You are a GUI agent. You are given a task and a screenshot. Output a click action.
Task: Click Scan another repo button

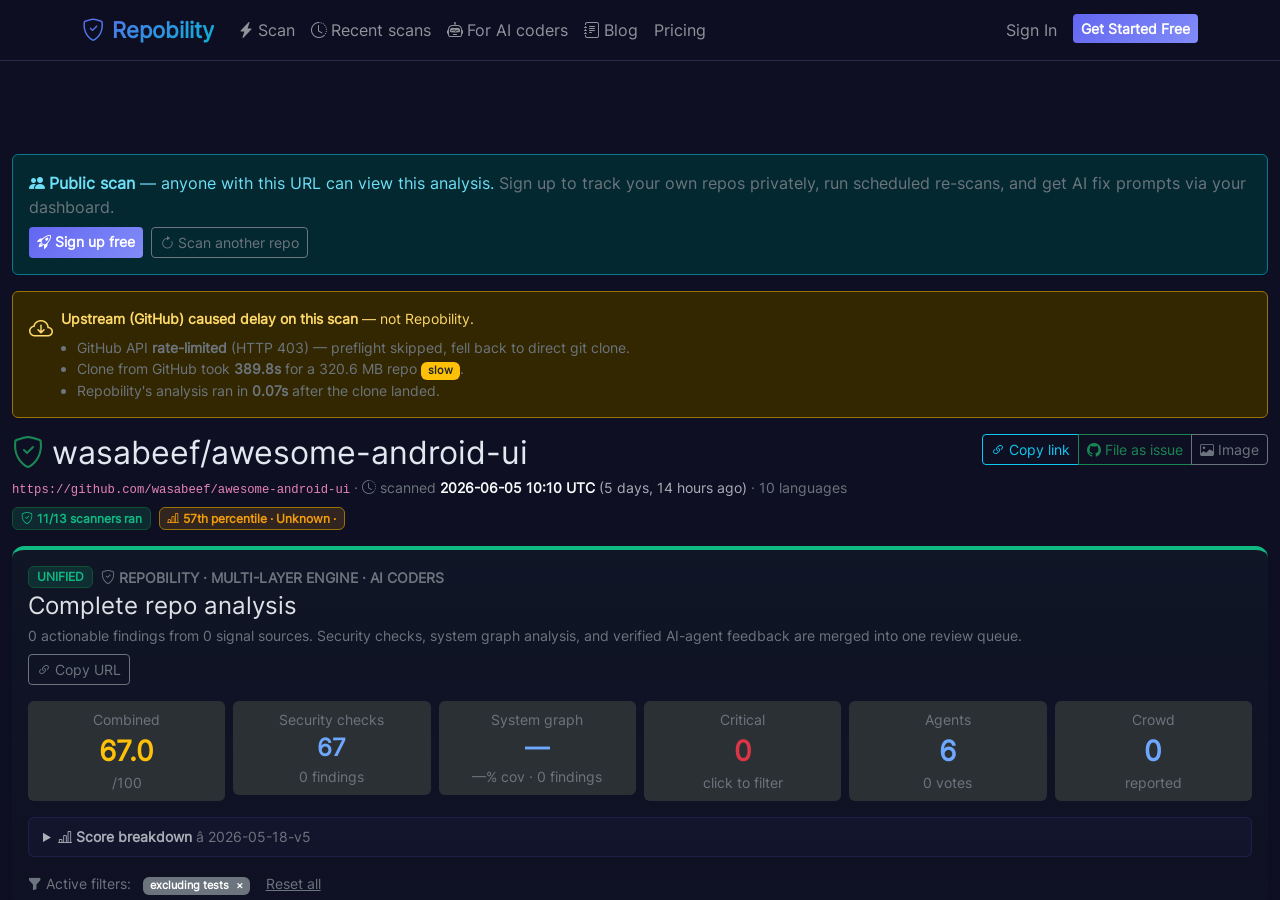click(229, 242)
